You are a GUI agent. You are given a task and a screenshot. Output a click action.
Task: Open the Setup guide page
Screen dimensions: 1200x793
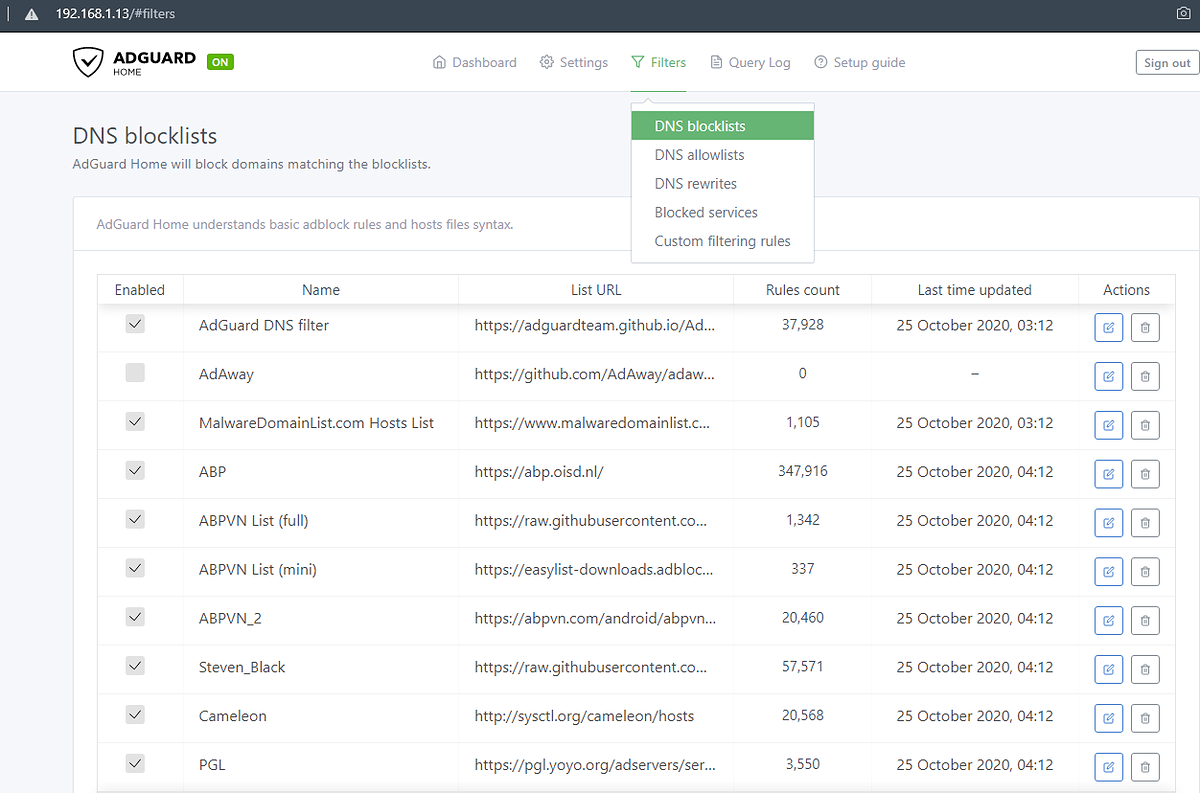[x=860, y=62]
